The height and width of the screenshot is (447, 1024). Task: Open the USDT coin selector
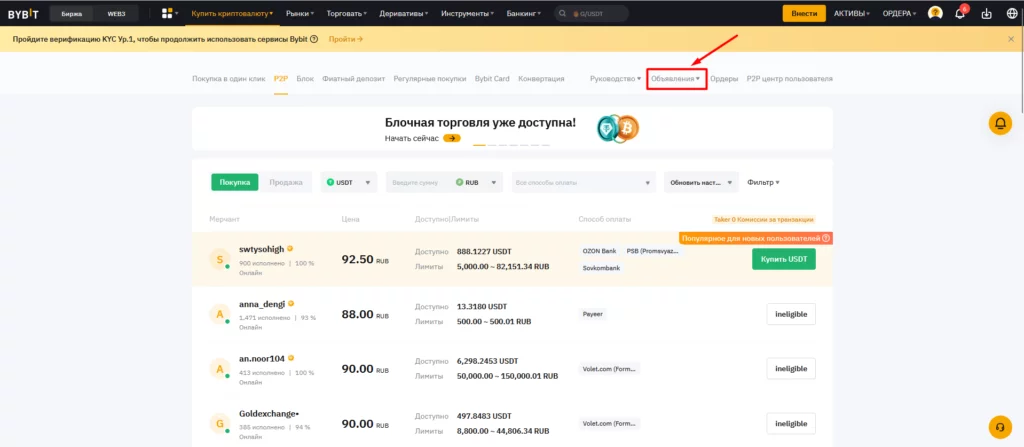[349, 182]
